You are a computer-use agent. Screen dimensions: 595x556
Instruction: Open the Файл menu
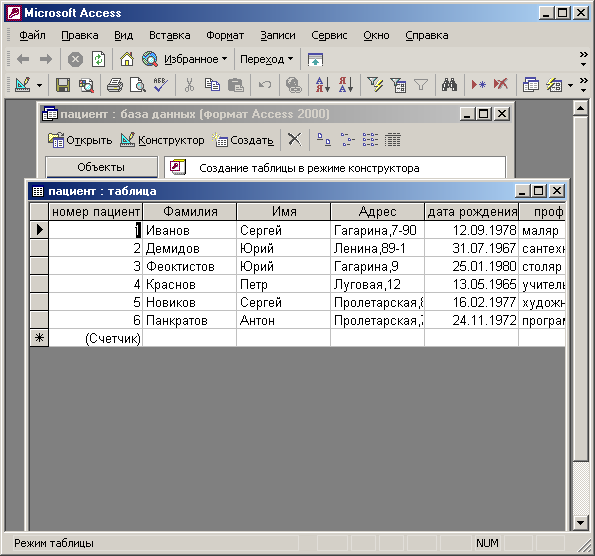[32, 35]
